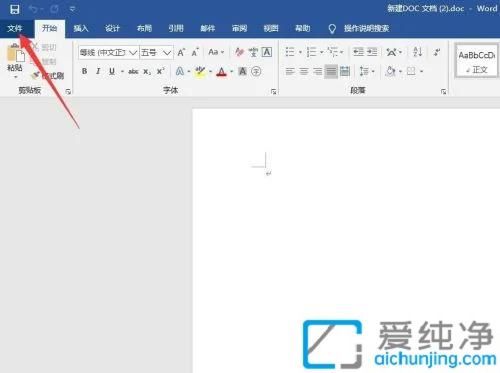This screenshot has height=373, width=500.
Task: Apply the red font color A
Action: pos(221,72)
